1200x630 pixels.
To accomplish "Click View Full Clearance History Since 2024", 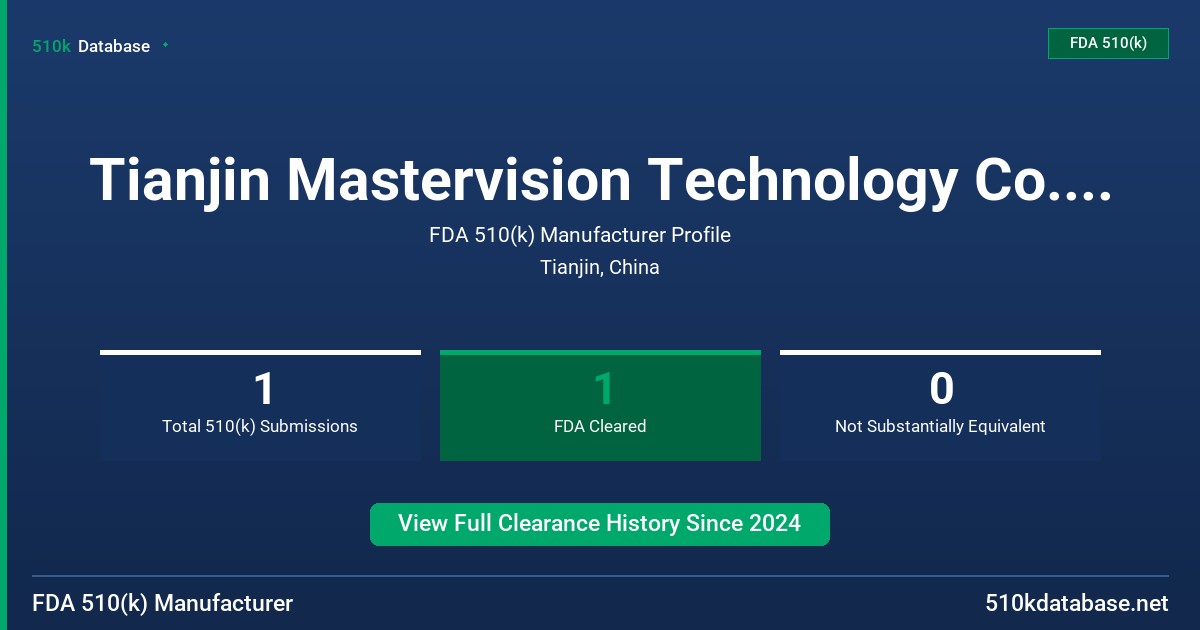I will pyautogui.click(x=600, y=524).
